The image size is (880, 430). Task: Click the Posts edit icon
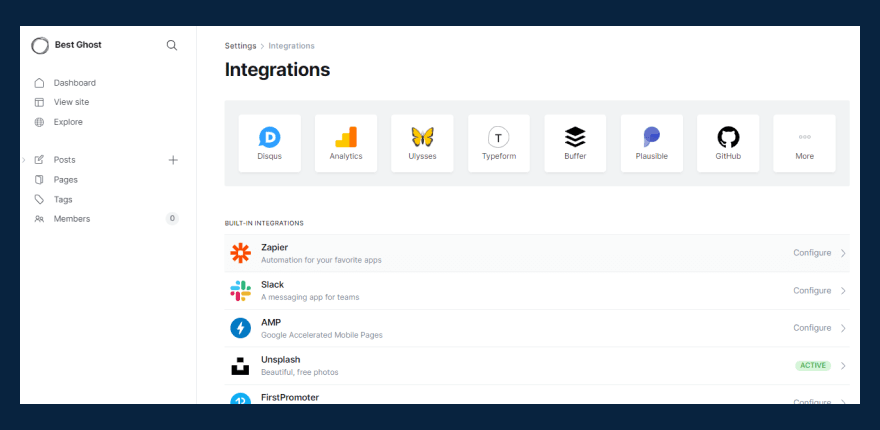(x=39, y=160)
